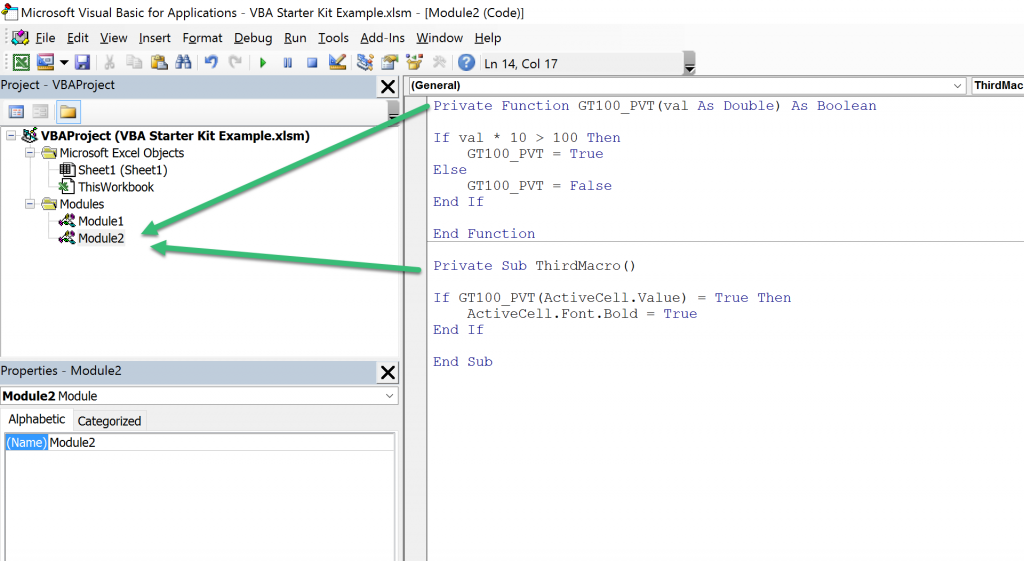
Task: Click the Module2 name value field
Action: coord(221,442)
